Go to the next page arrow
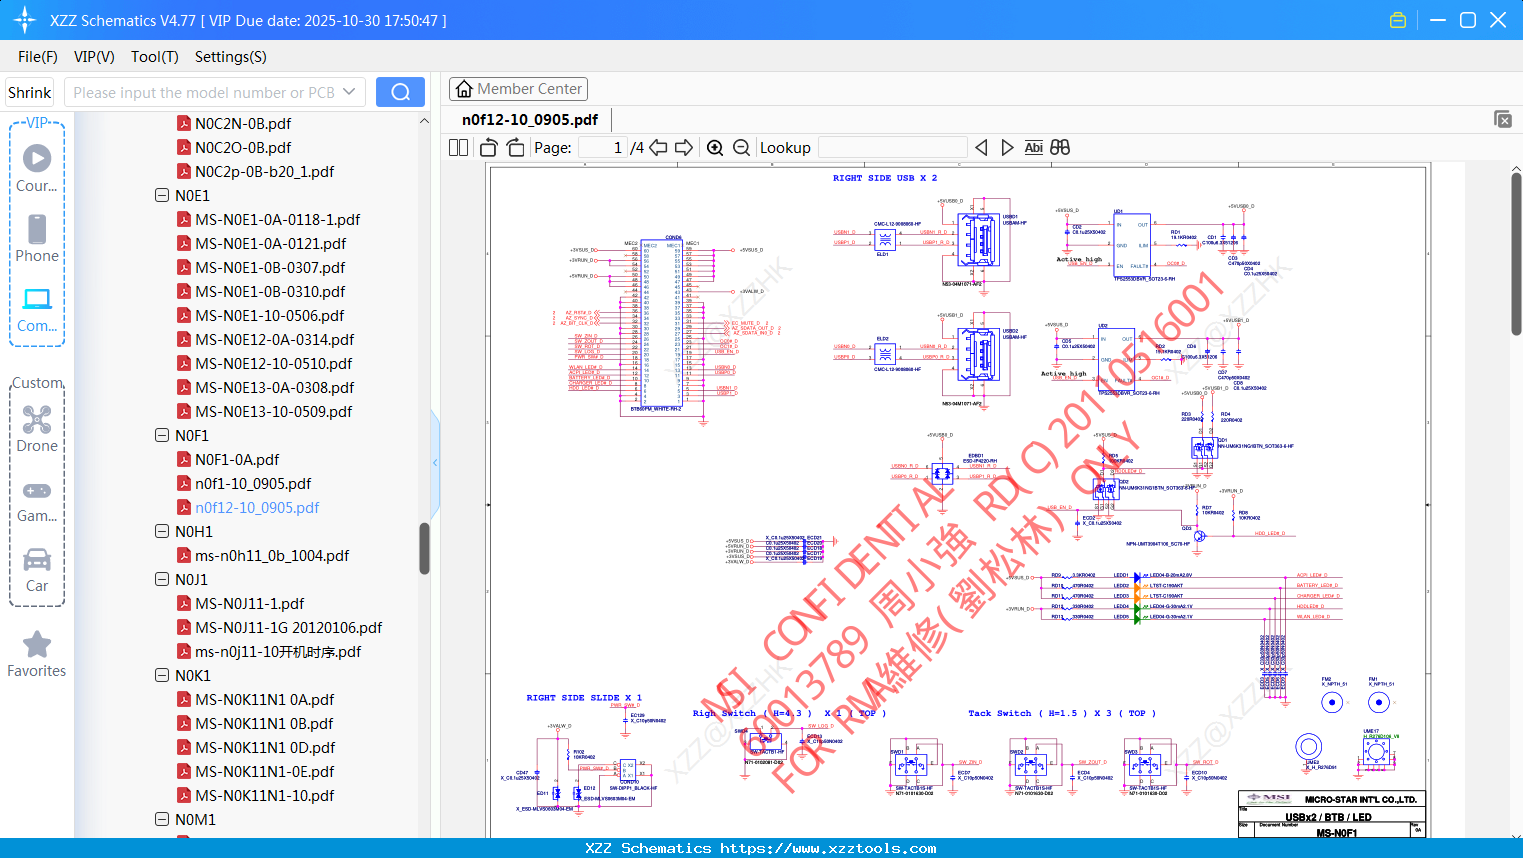Viewport: 1523px width, 858px height. pyautogui.click(x=684, y=147)
